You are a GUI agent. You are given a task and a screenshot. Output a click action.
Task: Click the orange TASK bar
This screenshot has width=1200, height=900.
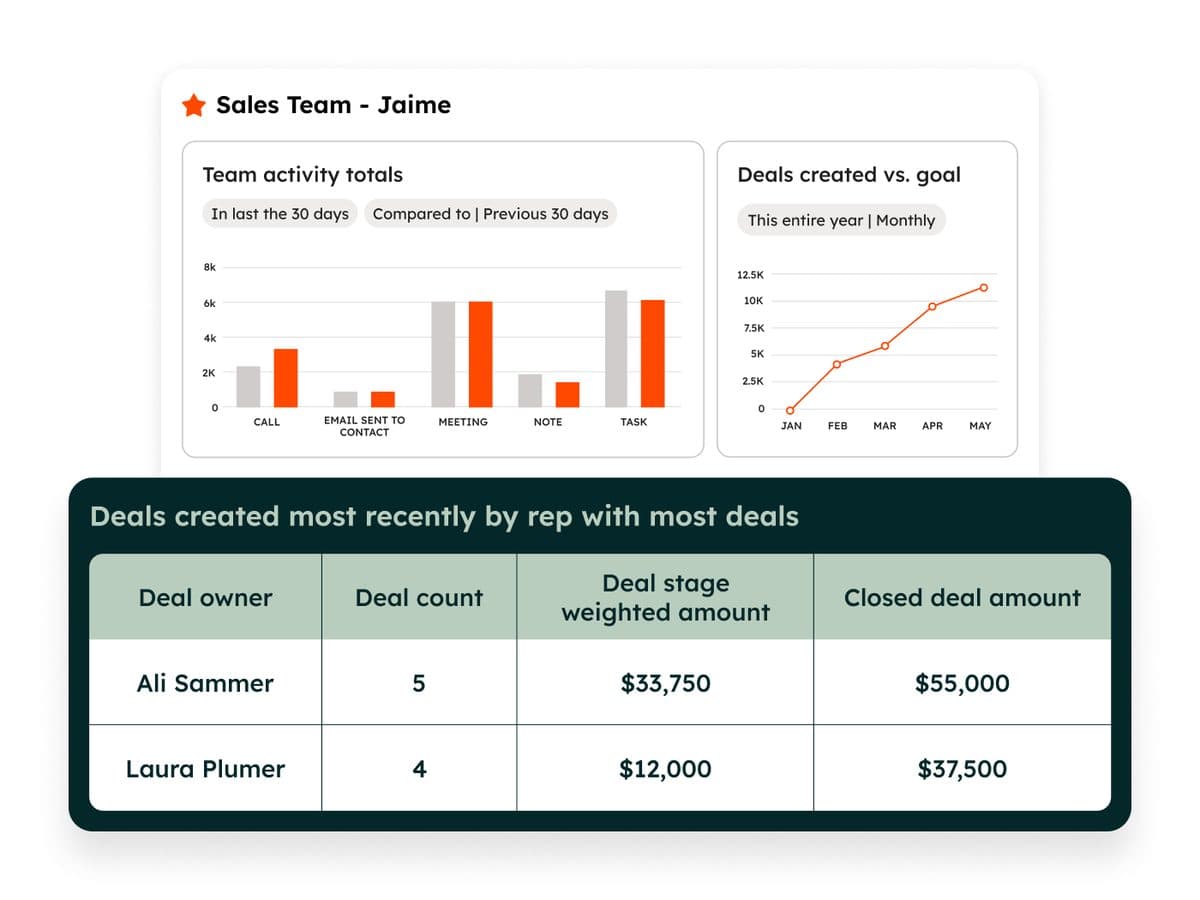(653, 353)
